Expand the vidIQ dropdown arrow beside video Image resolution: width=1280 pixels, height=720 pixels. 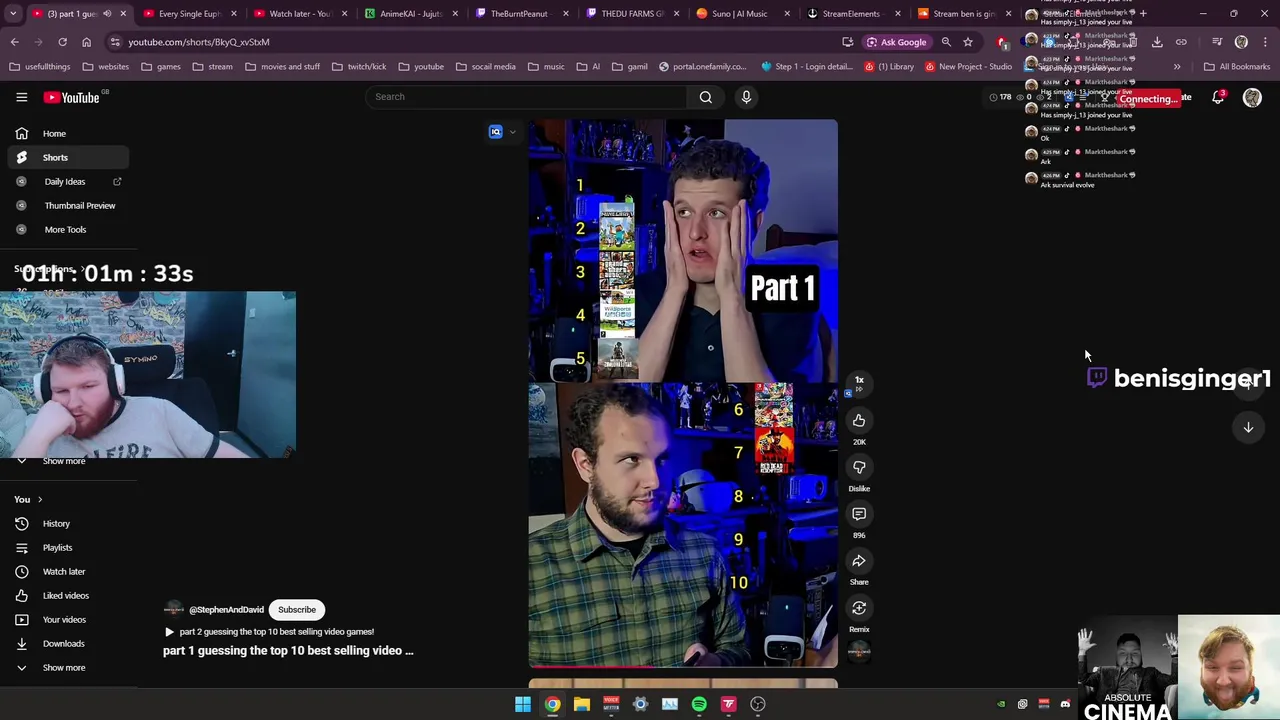click(x=513, y=132)
